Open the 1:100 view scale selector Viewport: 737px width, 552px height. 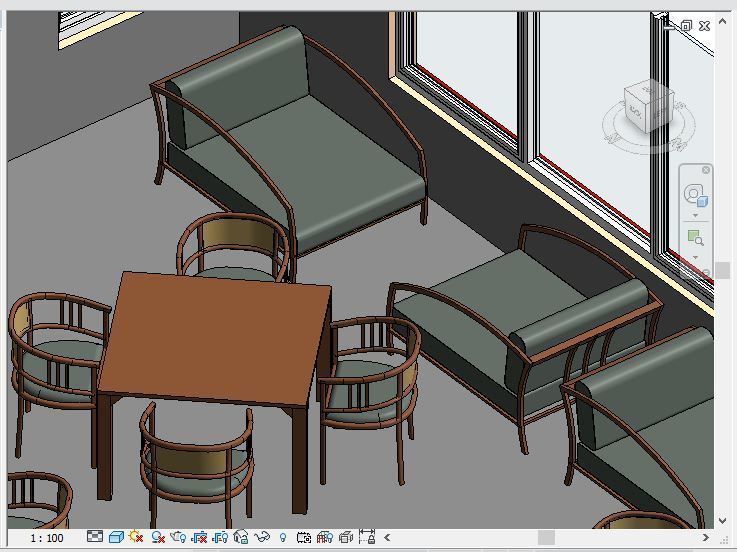pos(46,538)
